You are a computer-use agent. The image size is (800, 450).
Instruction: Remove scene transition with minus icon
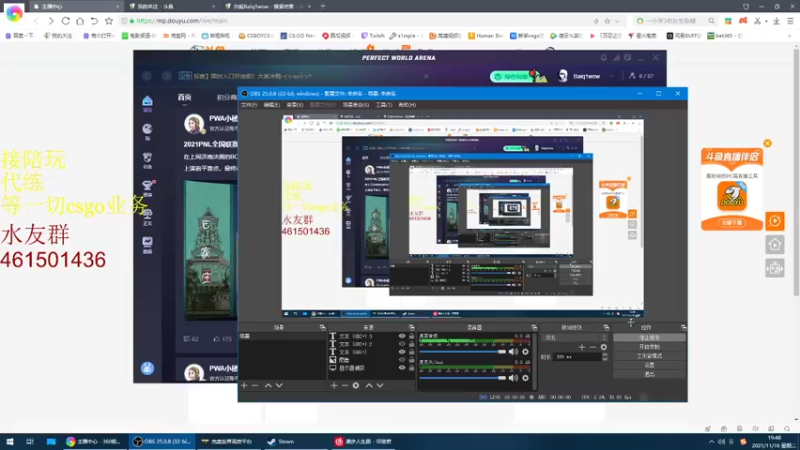[592, 347]
